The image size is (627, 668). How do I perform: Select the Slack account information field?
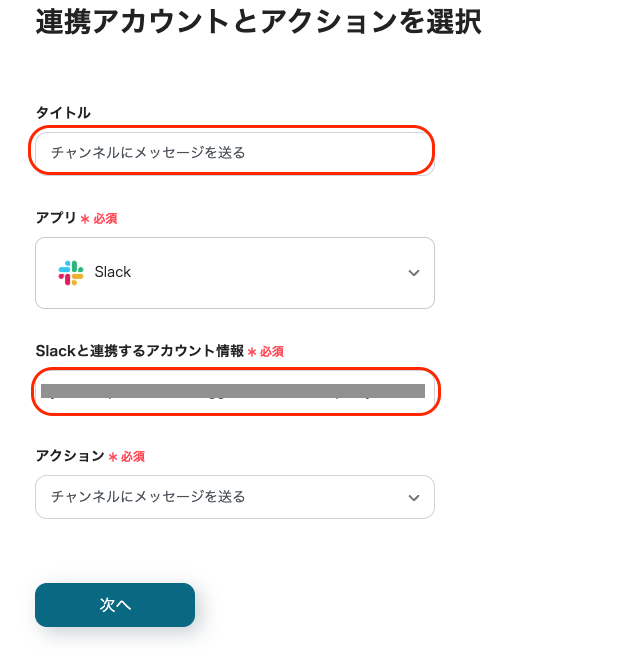point(236,392)
